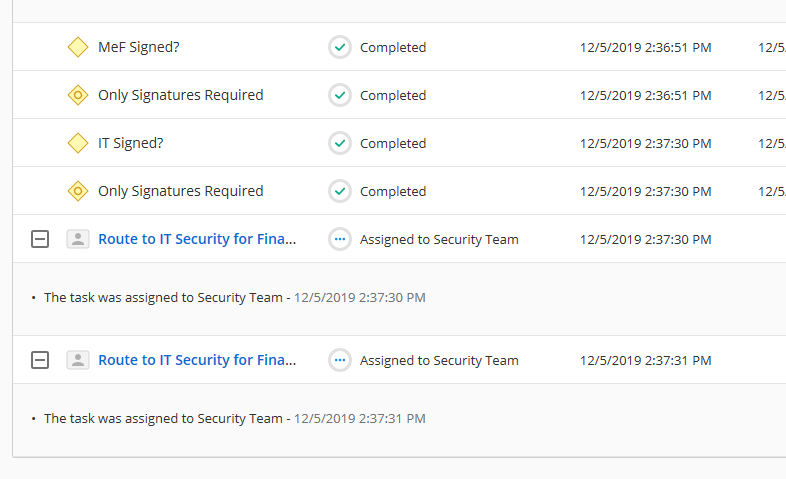The image size is (786, 479).
Task: Click the second Only Signatures Required gateway icon
Action: click(78, 191)
